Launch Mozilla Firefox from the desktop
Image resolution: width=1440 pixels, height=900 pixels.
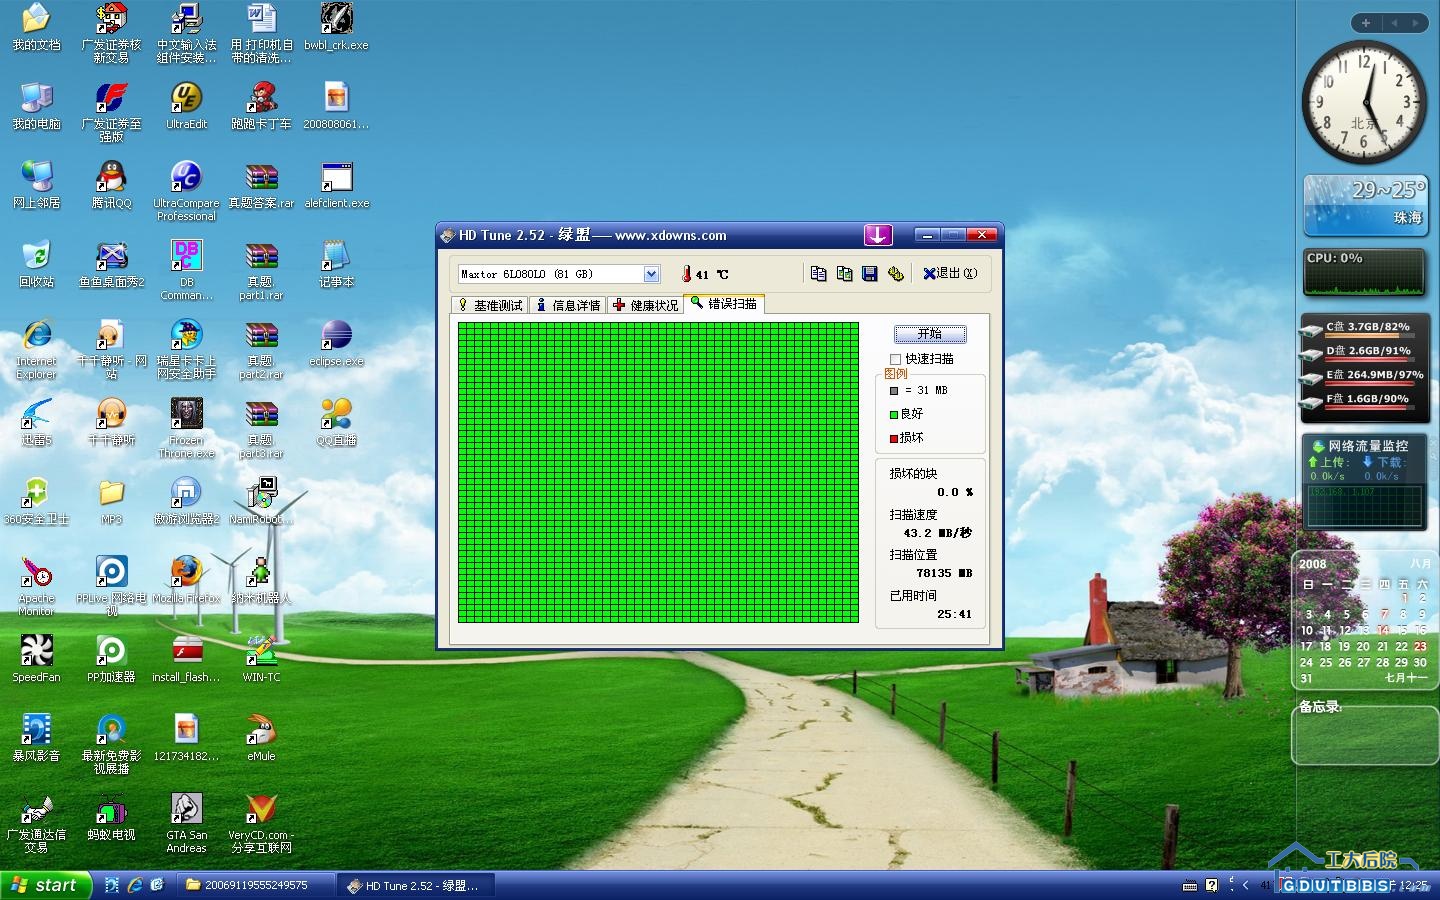186,580
